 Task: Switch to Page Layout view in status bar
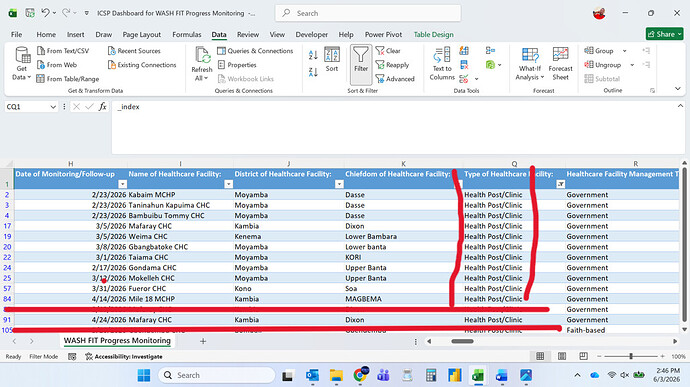(562, 356)
